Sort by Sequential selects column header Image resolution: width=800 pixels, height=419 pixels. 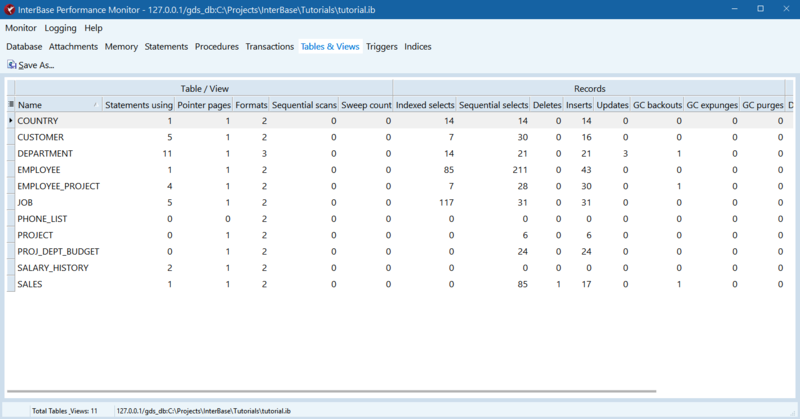(x=493, y=105)
